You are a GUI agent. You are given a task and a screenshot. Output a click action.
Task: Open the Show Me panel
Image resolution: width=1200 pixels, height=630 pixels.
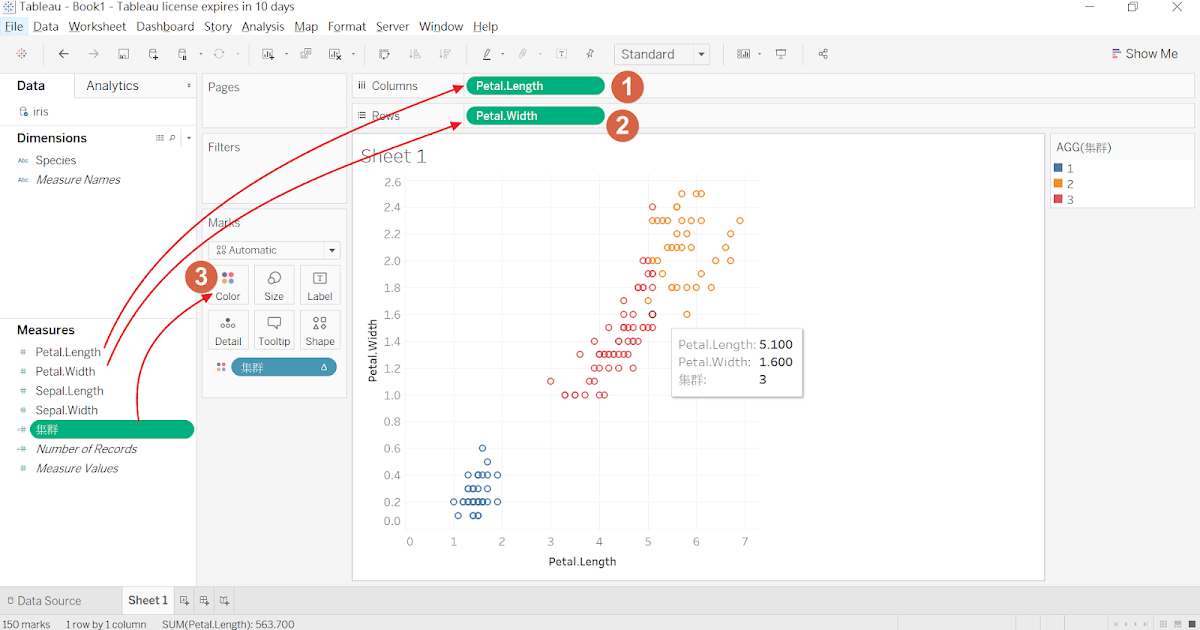click(1144, 53)
